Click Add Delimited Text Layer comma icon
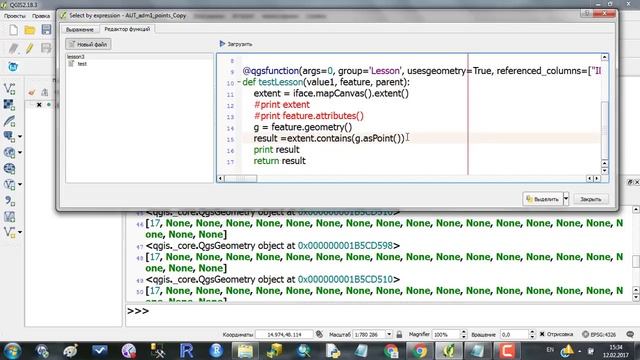The height and width of the screenshot is (360, 640). click(x=9, y=200)
